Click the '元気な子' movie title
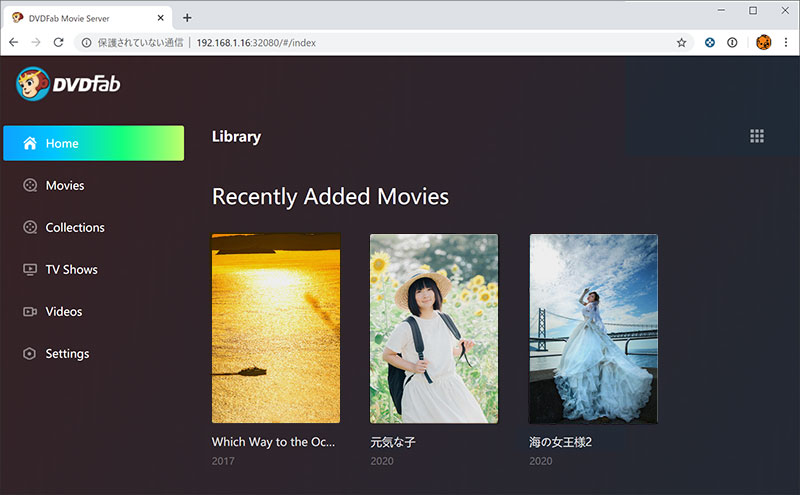This screenshot has width=800, height=495. (x=393, y=442)
